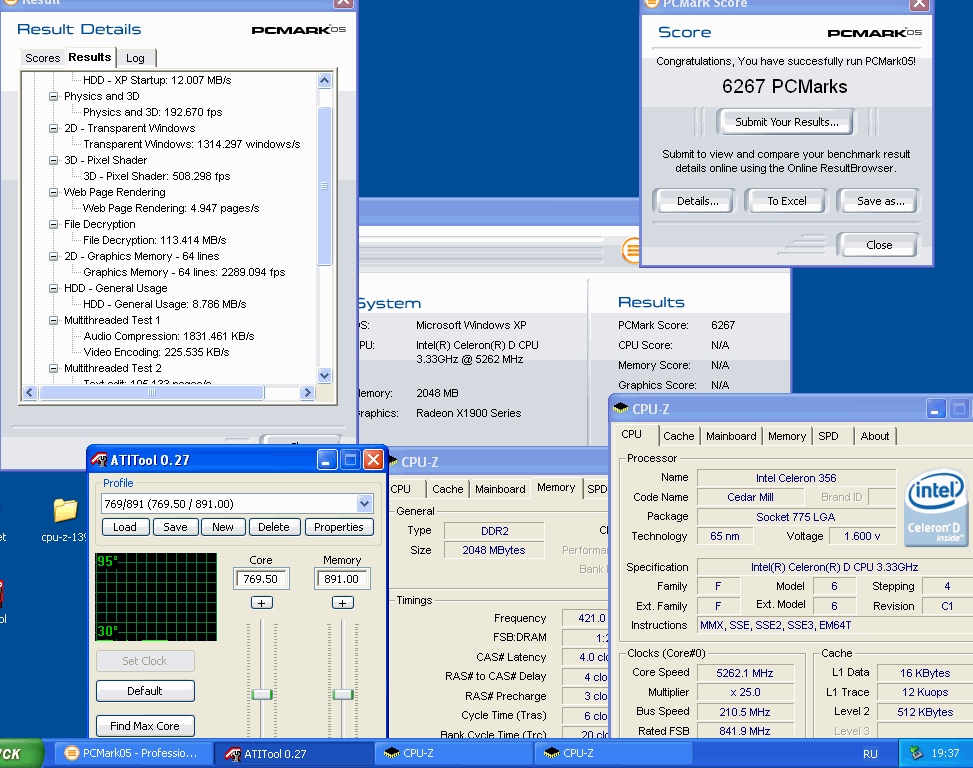Click the ATITool title bar icon
The height and width of the screenshot is (768, 973).
tap(99, 460)
